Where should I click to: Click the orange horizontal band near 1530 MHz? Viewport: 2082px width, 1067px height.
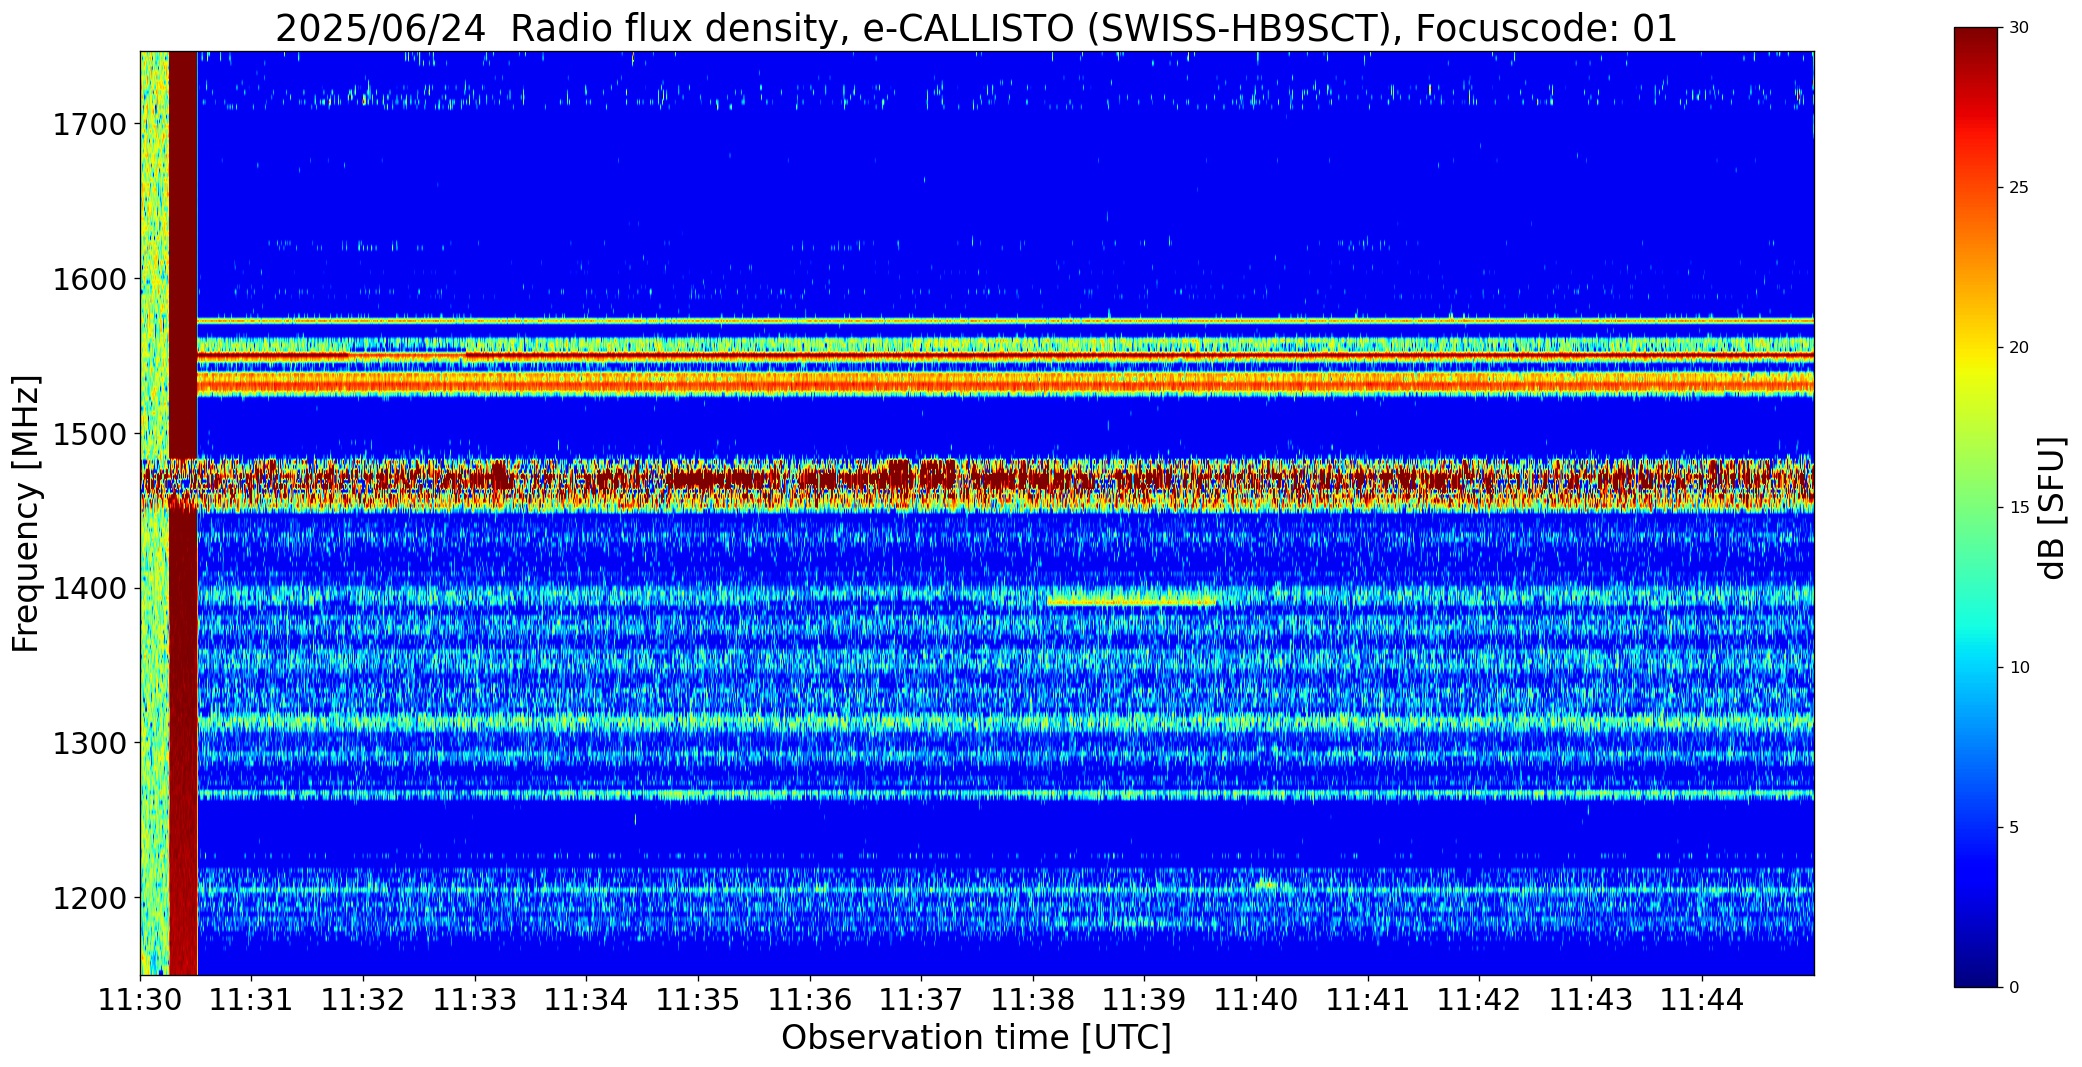click(x=1005, y=382)
